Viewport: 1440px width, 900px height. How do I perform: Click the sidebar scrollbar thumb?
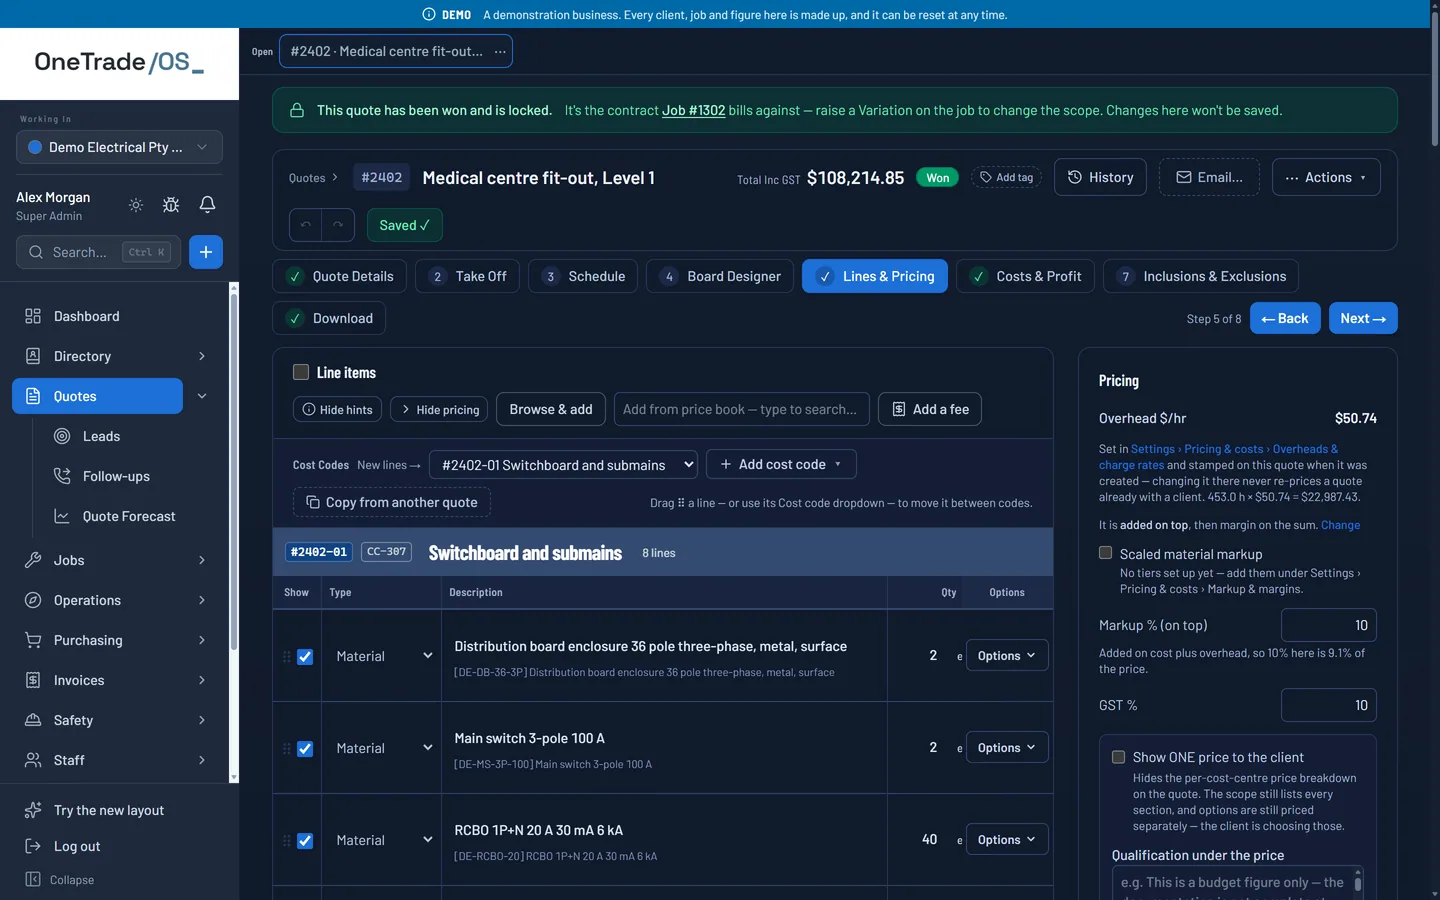[234, 470]
